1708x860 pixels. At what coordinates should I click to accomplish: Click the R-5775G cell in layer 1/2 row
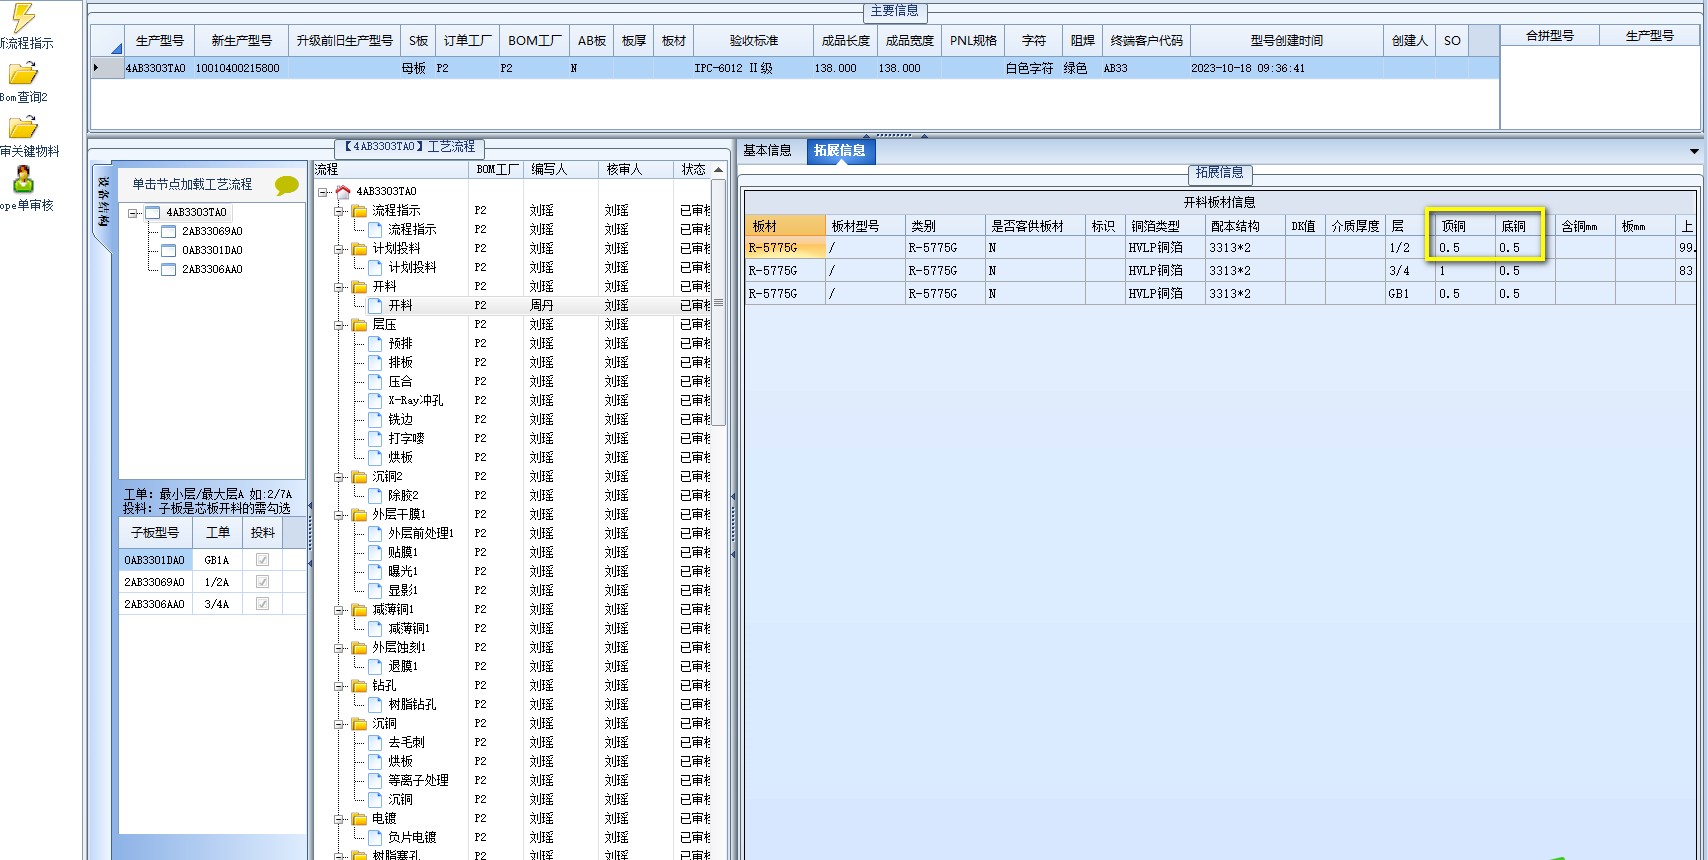point(785,248)
